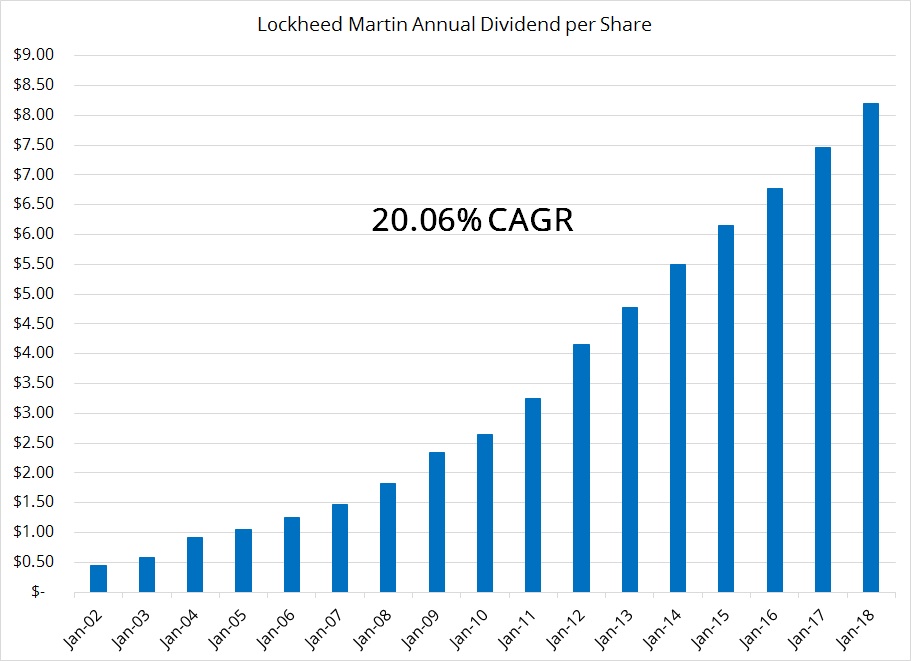The image size is (911, 661).
Task: Select the $5.00 y-axis label
Action: (34, 293)
